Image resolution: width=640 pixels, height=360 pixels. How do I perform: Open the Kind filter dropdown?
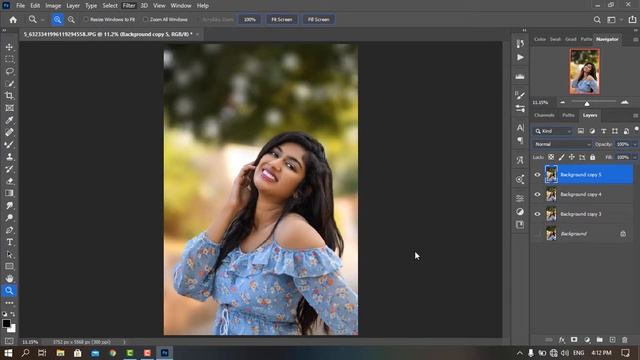[553, 131]
